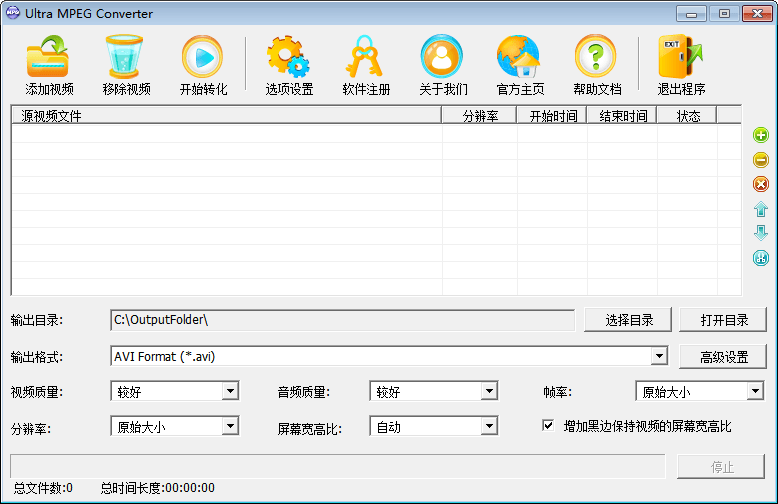The height and width of the screenshot is (504, 778).
Task: Click the 输出格式: label
Action: pyautogui.click(x=37, y=357)
